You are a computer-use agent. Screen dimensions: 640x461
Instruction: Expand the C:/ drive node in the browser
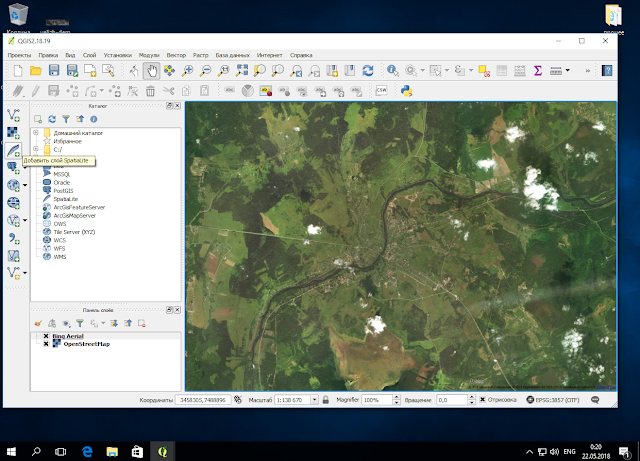pyautogui.click(x=36, y=150)
